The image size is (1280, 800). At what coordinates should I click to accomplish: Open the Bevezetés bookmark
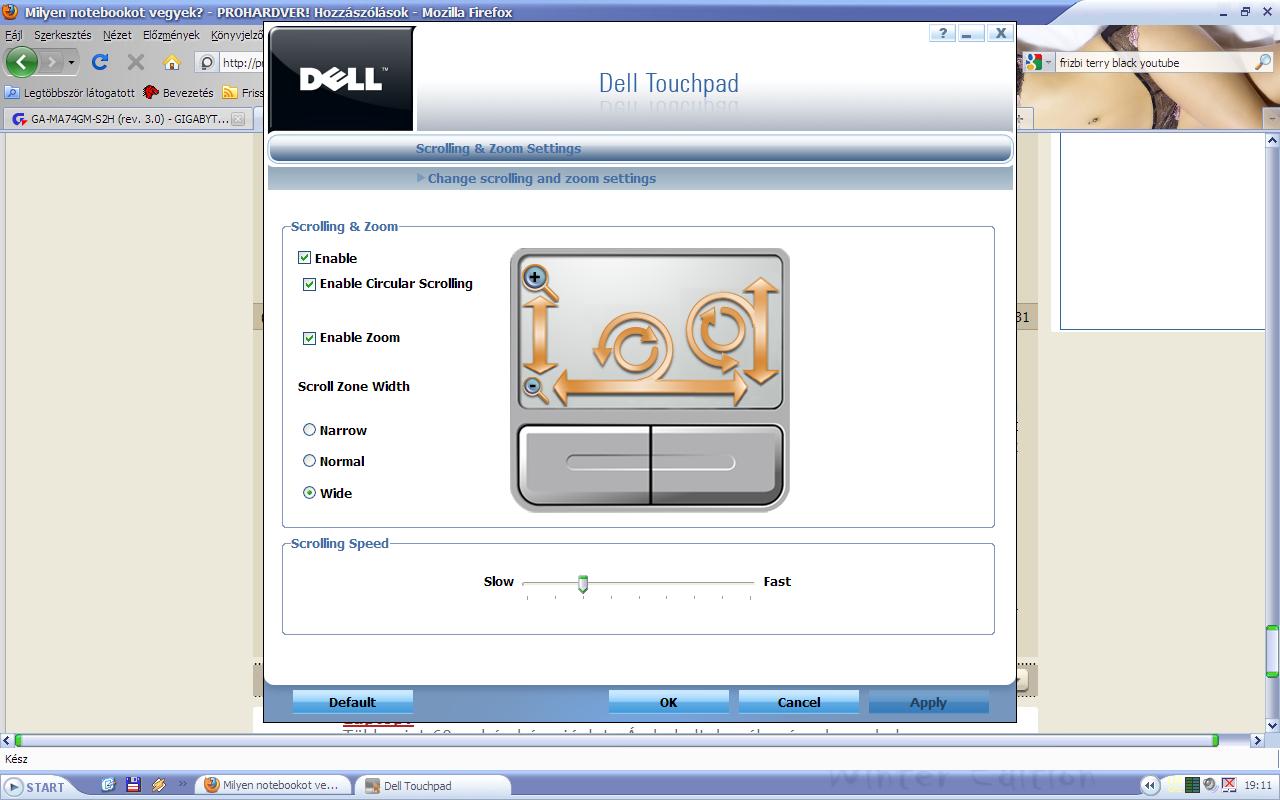(179, 92)
